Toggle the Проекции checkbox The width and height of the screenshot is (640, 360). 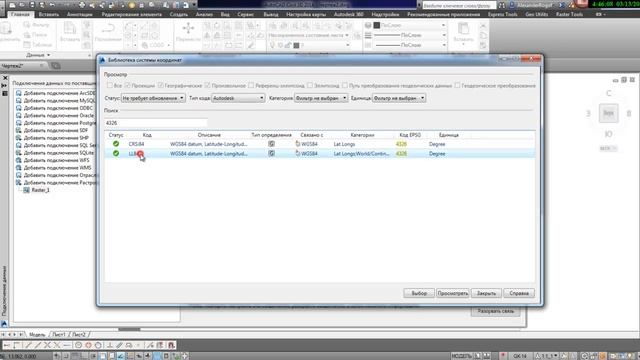127,85
